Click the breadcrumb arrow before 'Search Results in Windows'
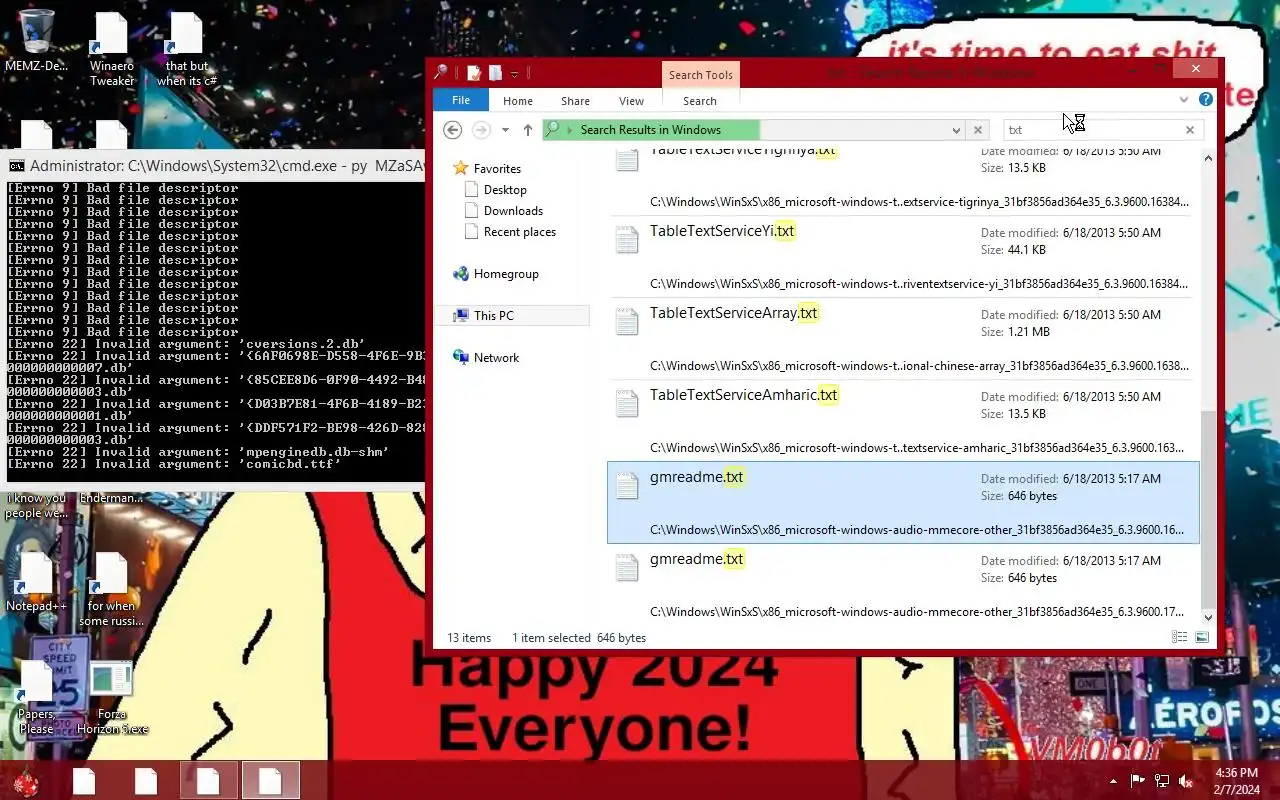This screenshot has width=1280, height=800. (x=570, y=130)
